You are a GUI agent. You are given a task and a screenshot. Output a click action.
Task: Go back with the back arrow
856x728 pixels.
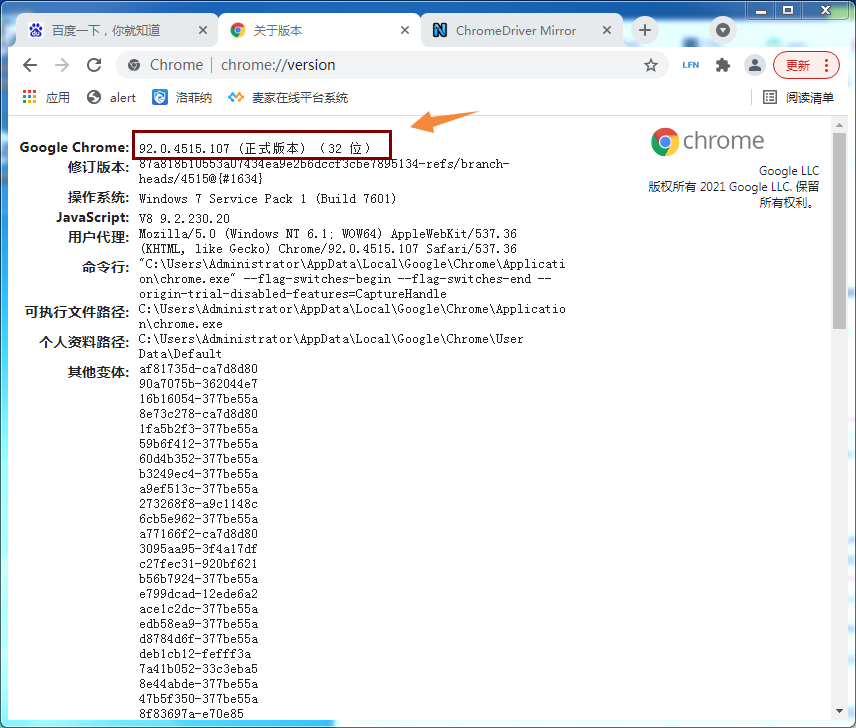pos(30,65)
